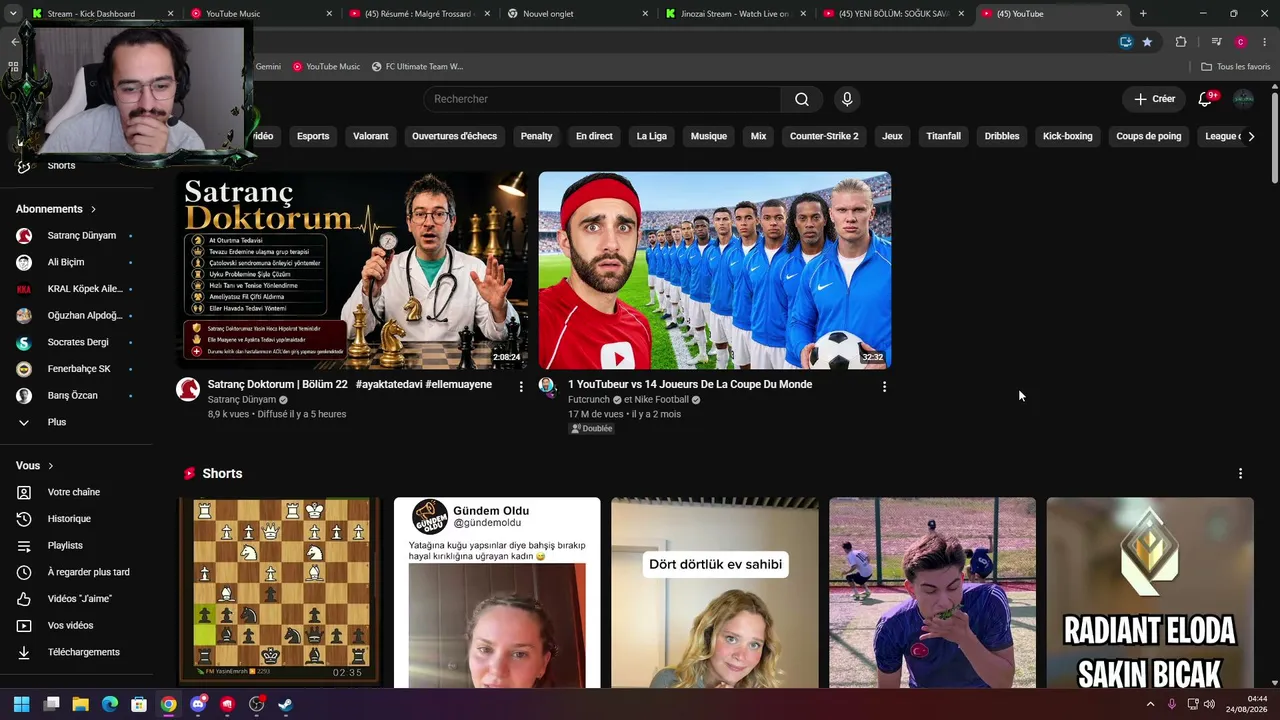Open the Fenerbahçe SK subscription
Image resolution: width=1280 pixels, height=720 pixels.
click(x=77, y=369)
